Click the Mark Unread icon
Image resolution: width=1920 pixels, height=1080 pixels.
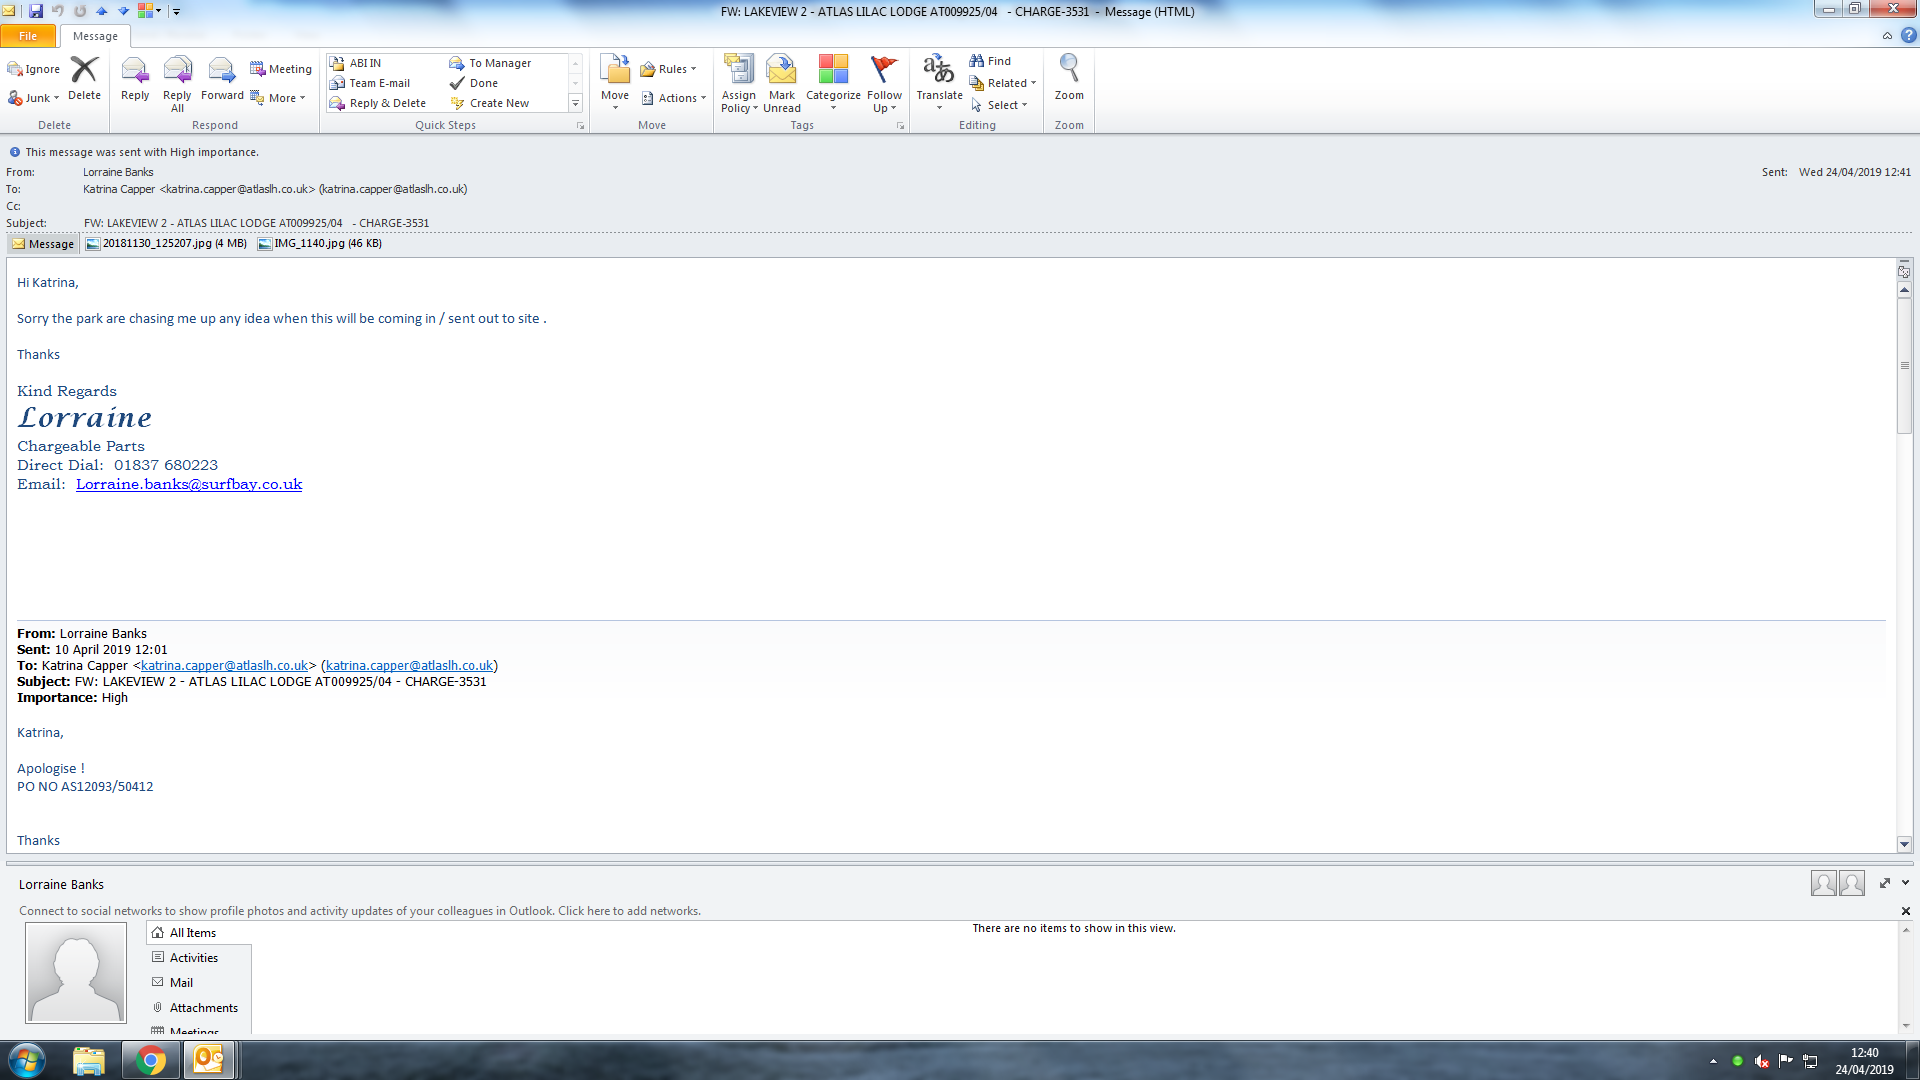(x=781, y=82)
